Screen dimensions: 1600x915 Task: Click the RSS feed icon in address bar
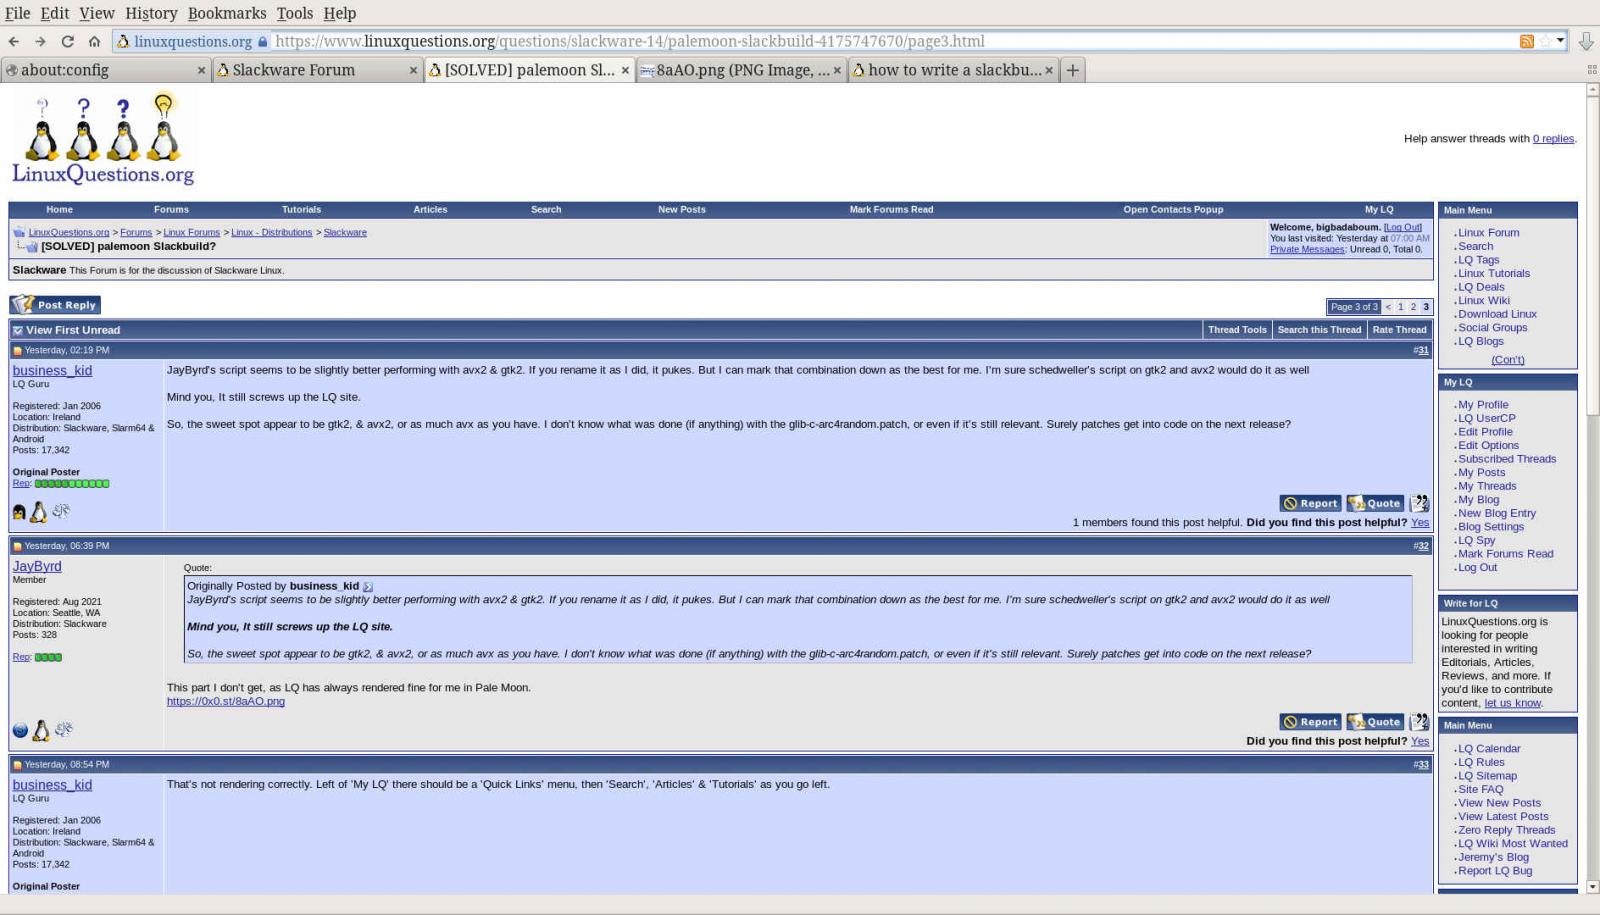click(1526, 42)
